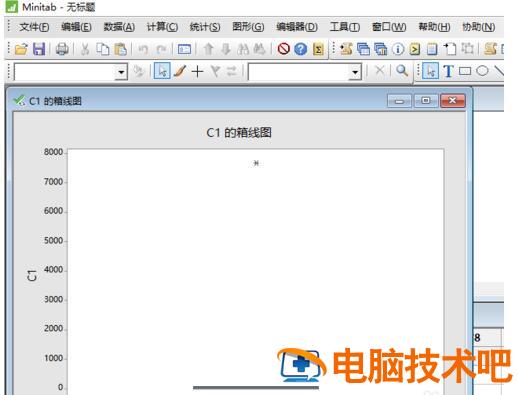Create a new page with the plus-page icon
This screenshot has height=395, width=519.
coord(450,49)
